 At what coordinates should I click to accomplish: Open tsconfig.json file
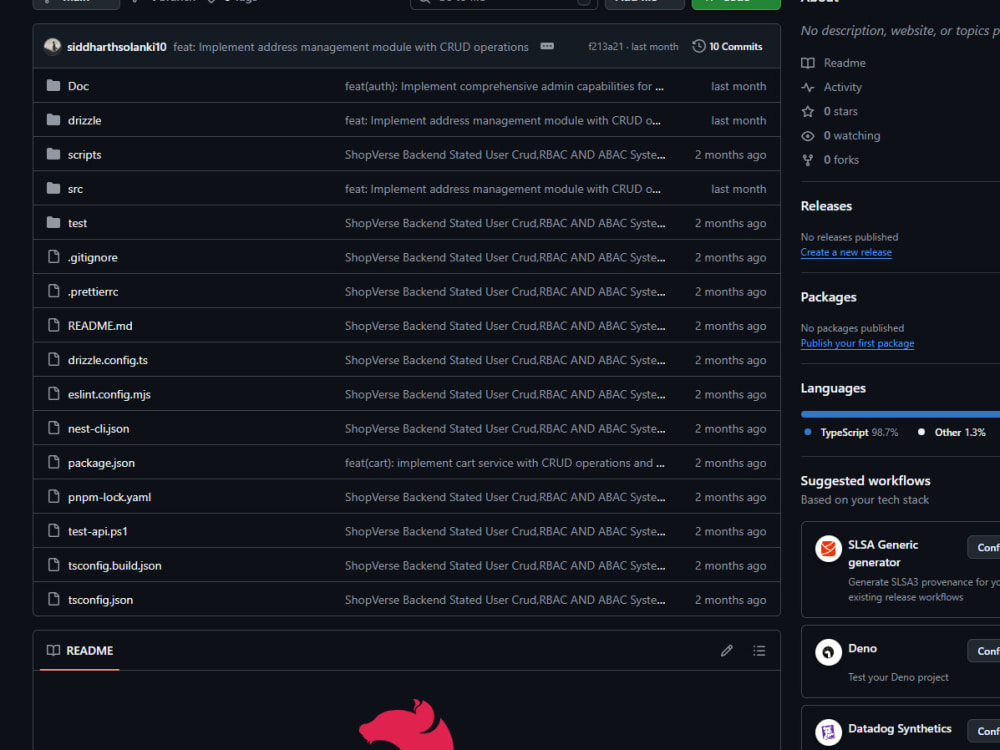[100, 600]
